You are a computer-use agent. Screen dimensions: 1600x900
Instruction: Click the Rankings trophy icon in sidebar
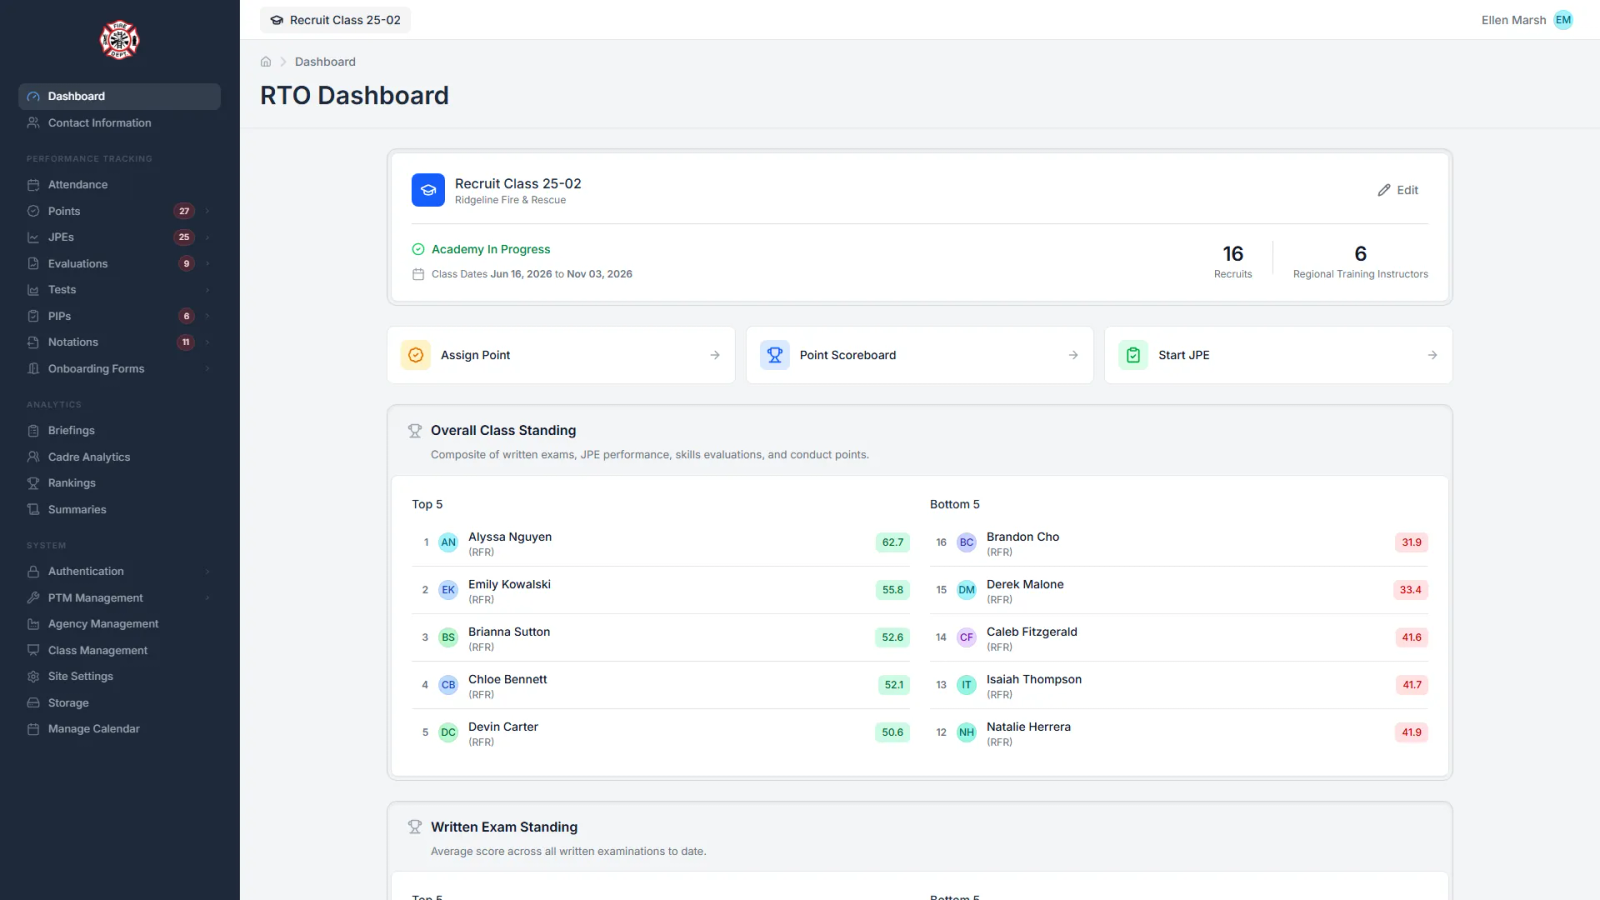(x=33, y=483)
